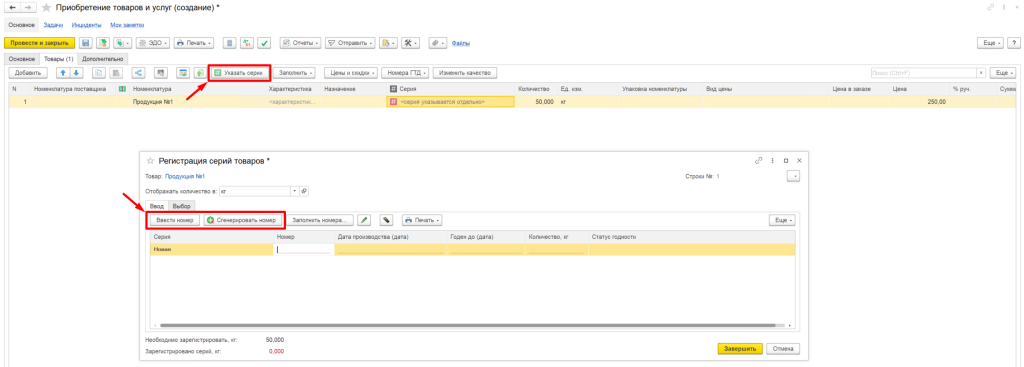The height and width of the screenshot is (367, 1024).
Task: Click the help question mark button
Action: tap(1014, 43)
